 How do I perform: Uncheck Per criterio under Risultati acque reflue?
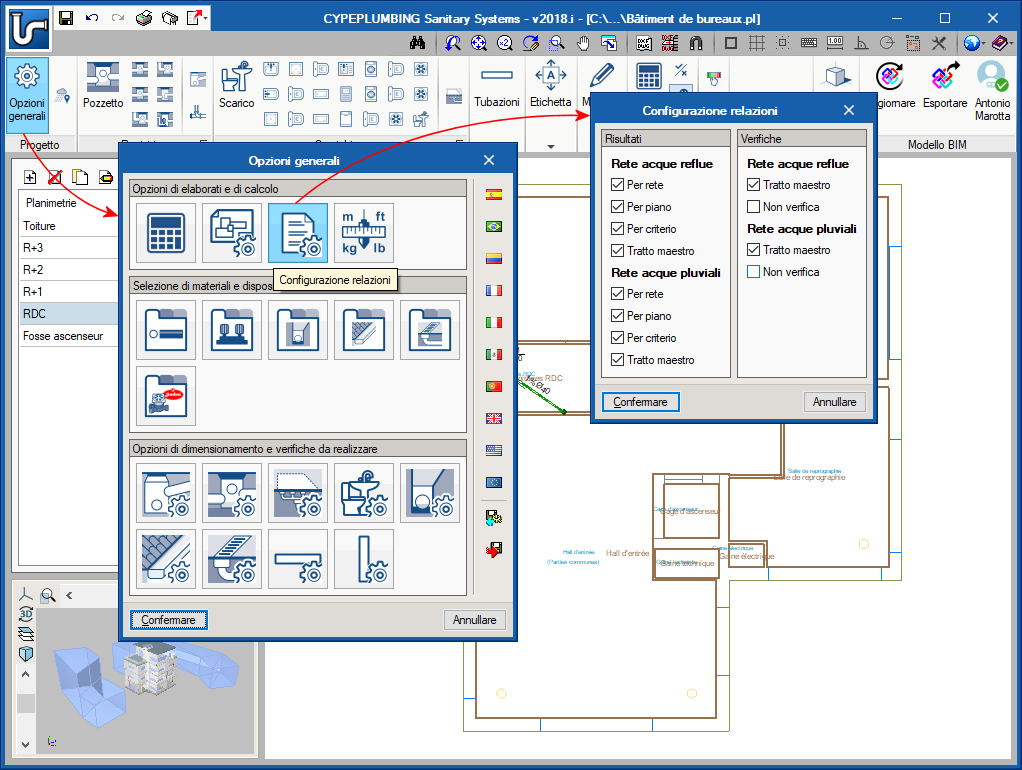pos(617,229)
